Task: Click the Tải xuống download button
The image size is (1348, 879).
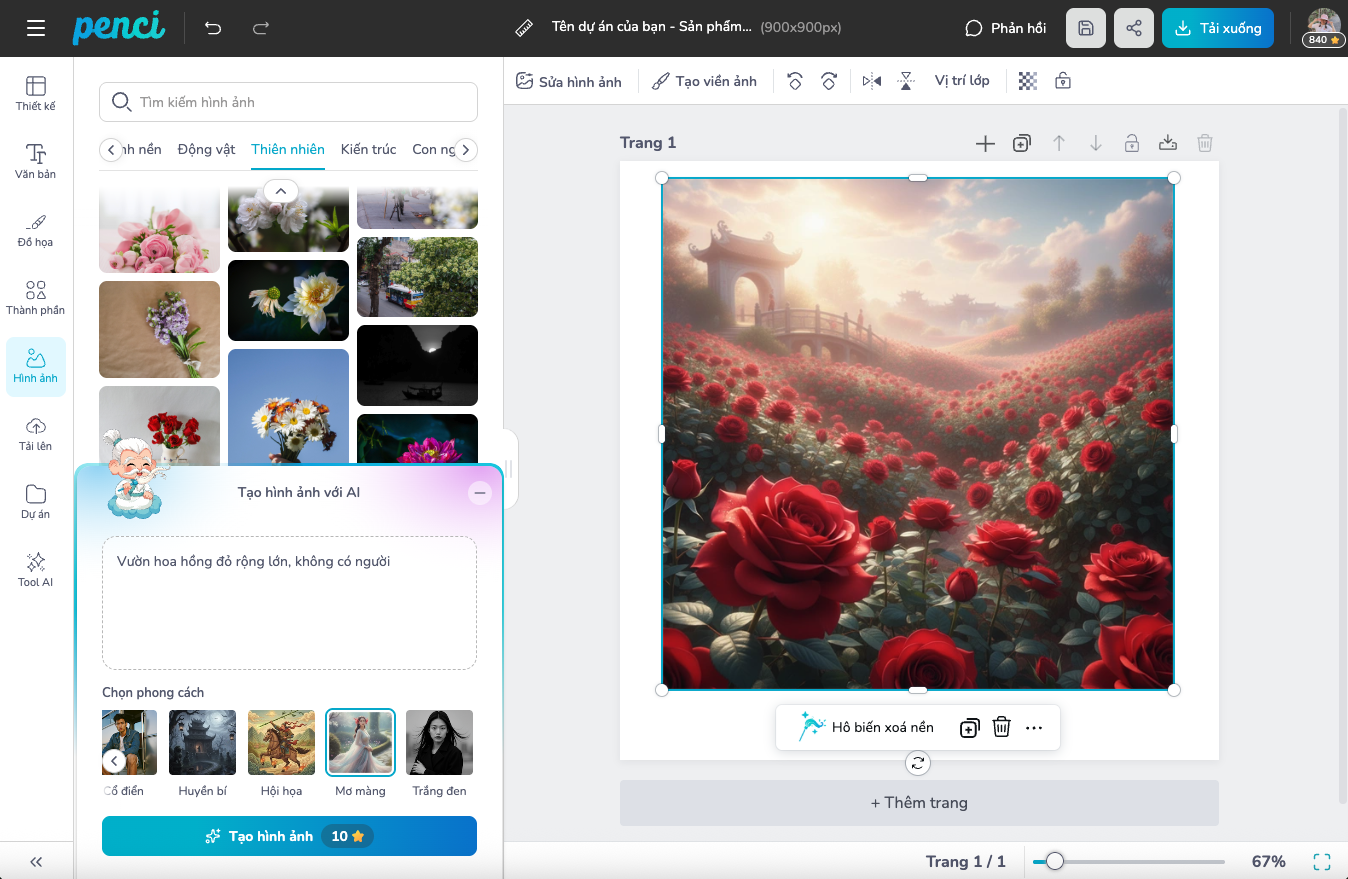Action: pos(1218,28)
